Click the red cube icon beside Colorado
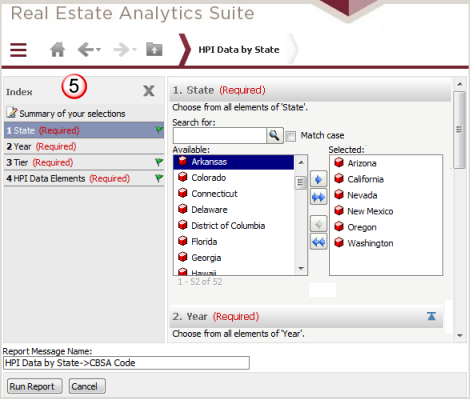This screenshot has height=399, width=470. (182, 177)
